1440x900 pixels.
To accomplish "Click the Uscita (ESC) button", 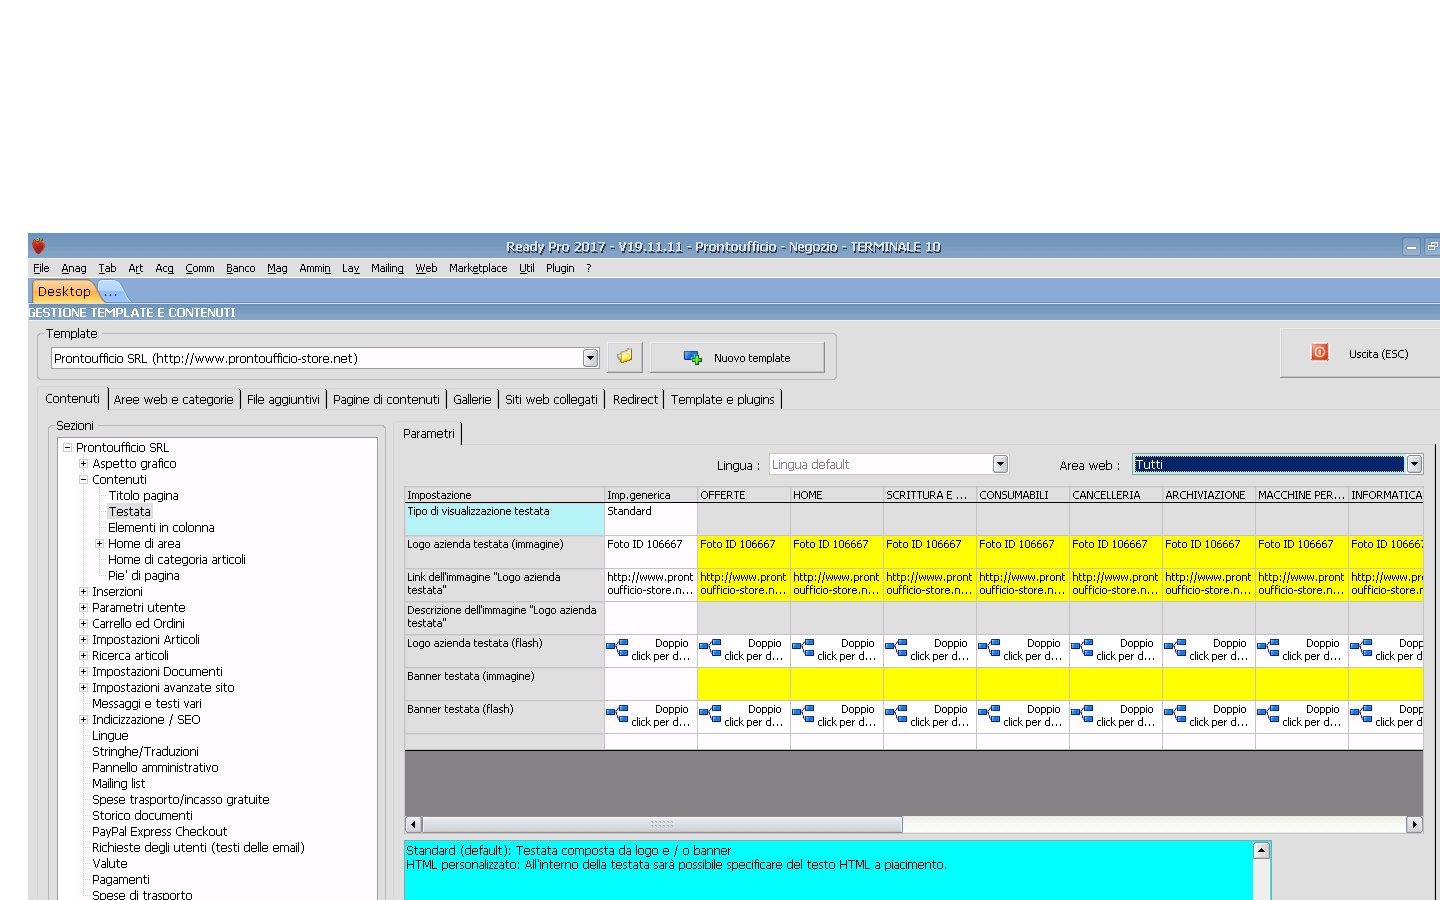I will pos(1360,354).
